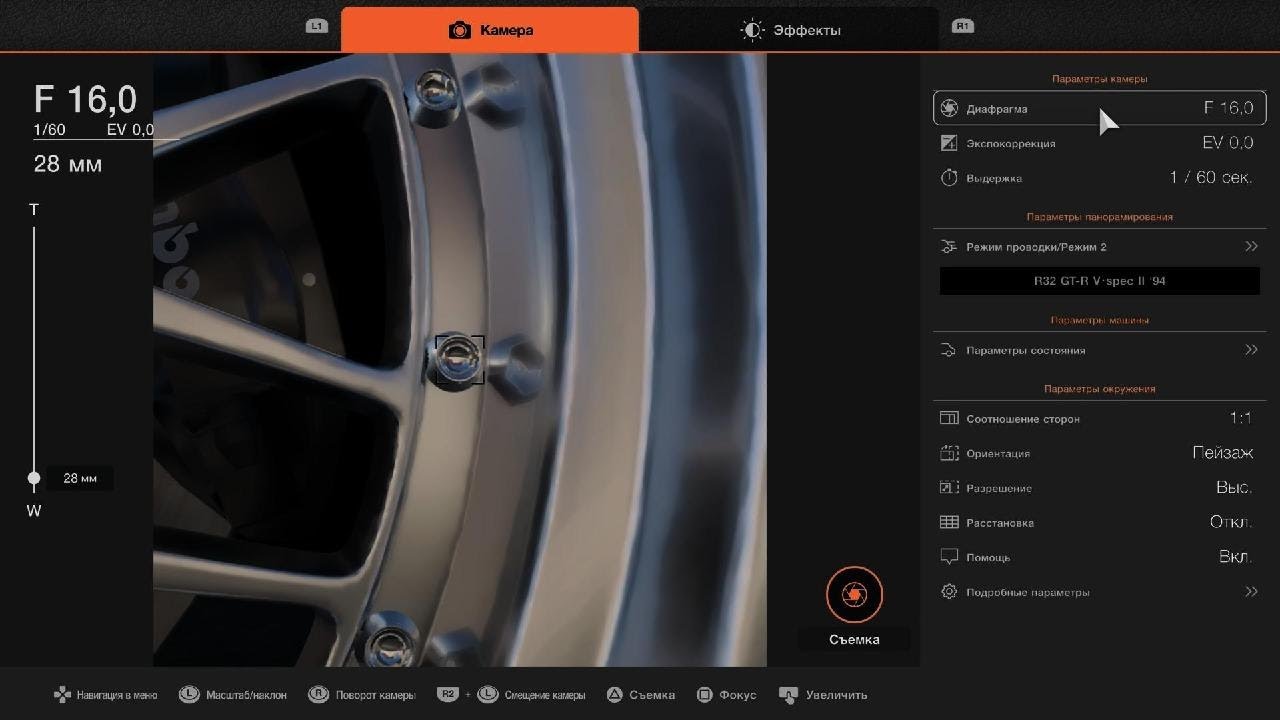Switch to the Камера tab

coord(490,29)
